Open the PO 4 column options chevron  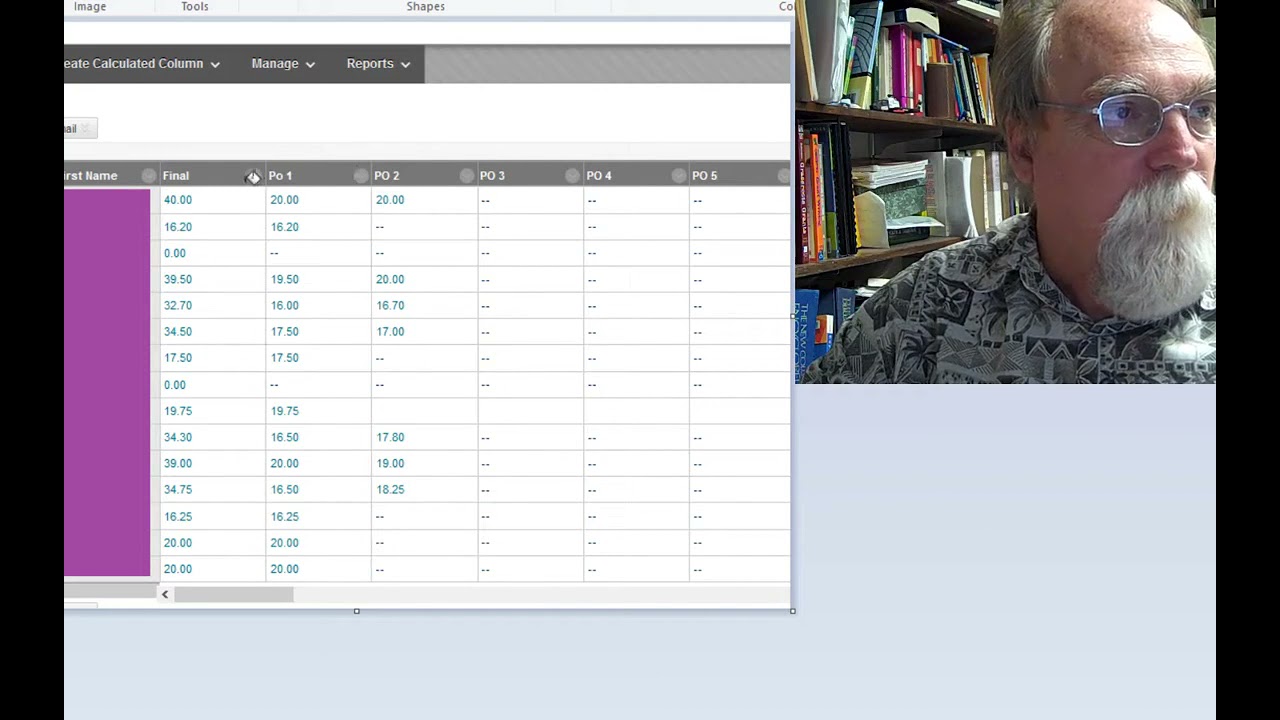pos(679,176)
